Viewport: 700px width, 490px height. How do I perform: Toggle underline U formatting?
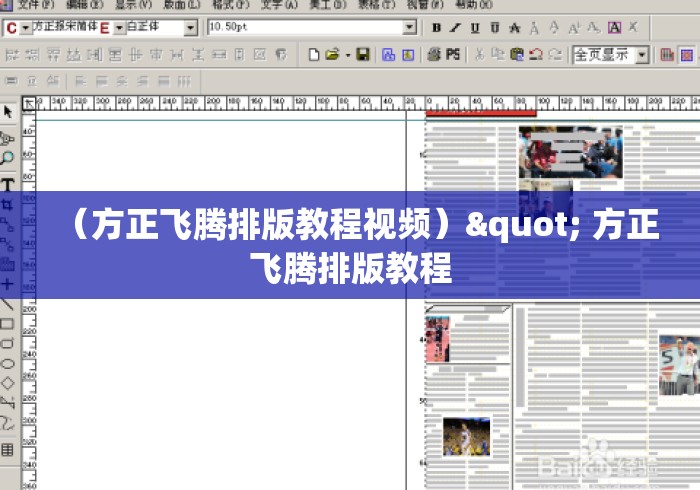(475, 28)
